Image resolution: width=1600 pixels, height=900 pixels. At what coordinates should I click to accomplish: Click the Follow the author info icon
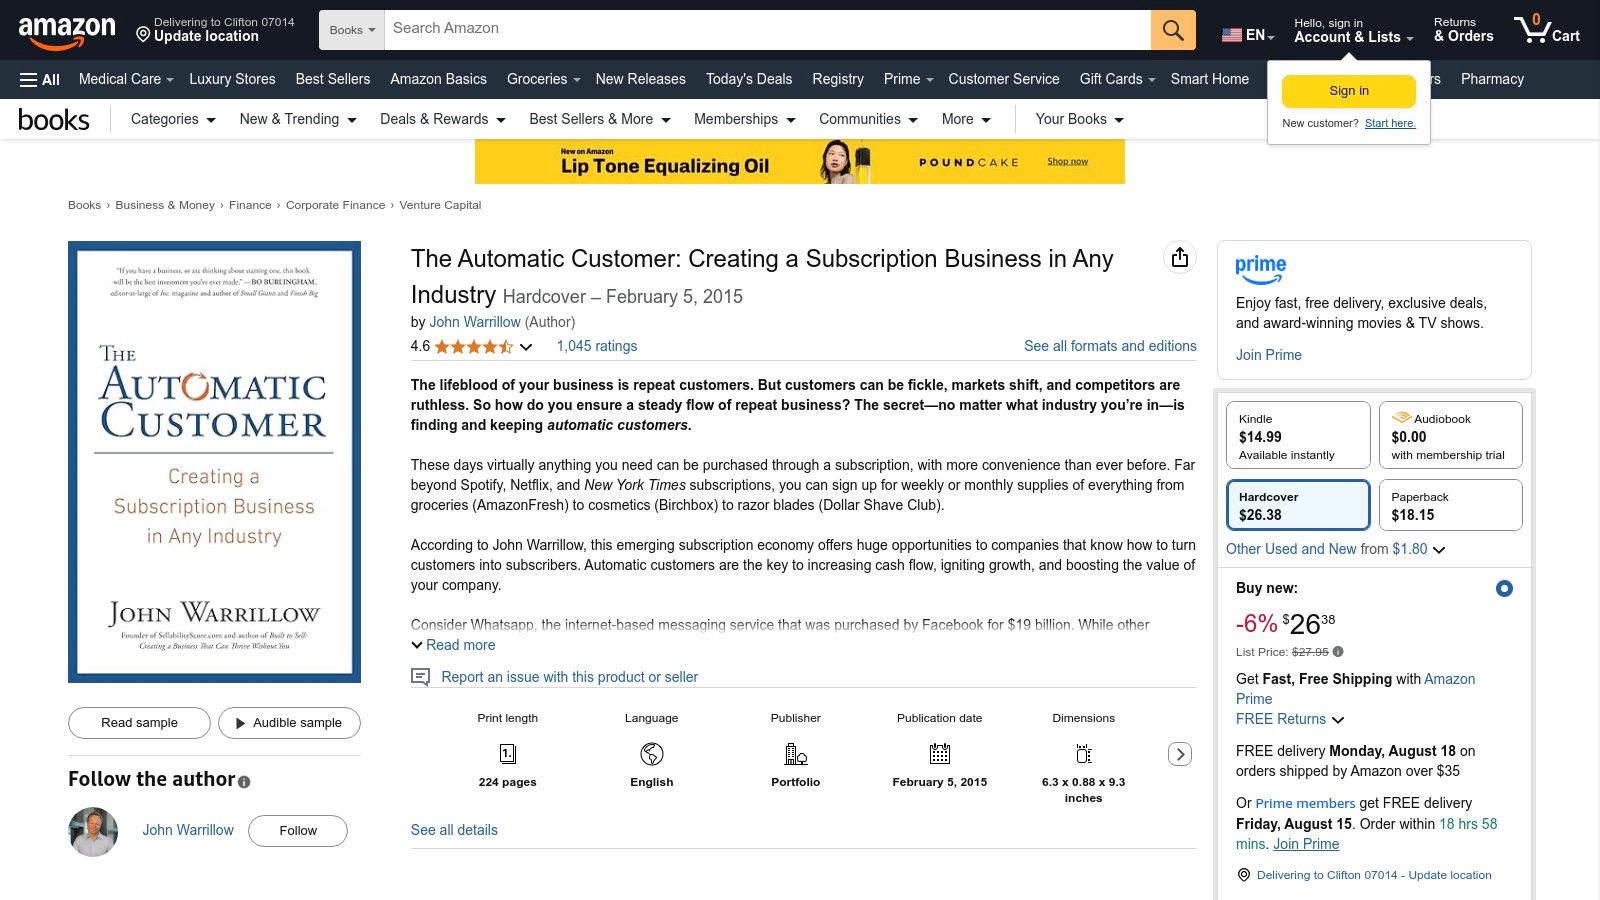click(x=244, y=782)
